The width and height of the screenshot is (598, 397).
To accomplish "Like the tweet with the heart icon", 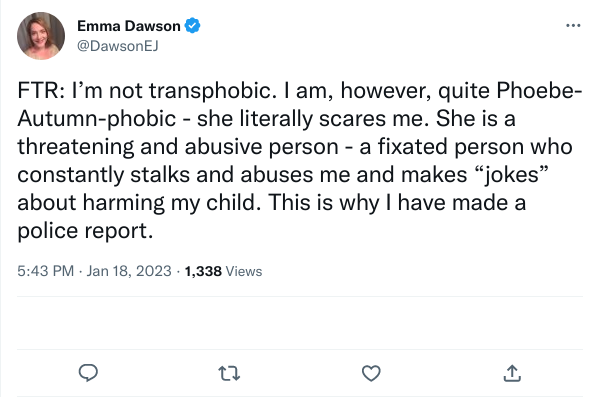I will point(371,373).
